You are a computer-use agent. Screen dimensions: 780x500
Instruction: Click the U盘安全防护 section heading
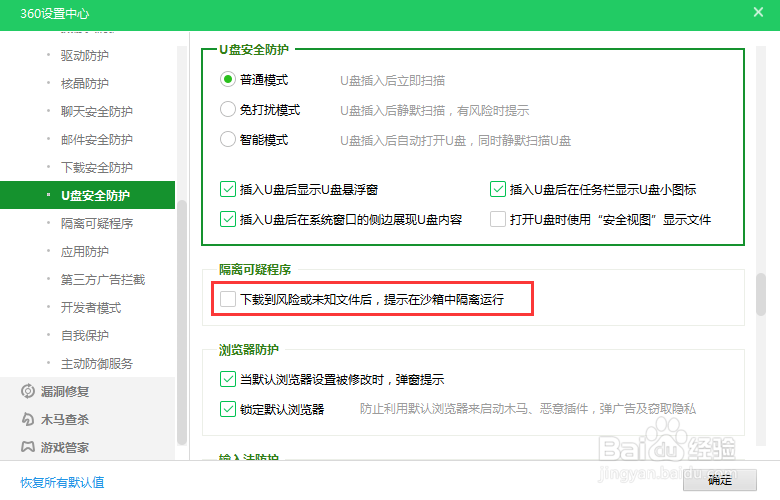(x=254, y=49)
